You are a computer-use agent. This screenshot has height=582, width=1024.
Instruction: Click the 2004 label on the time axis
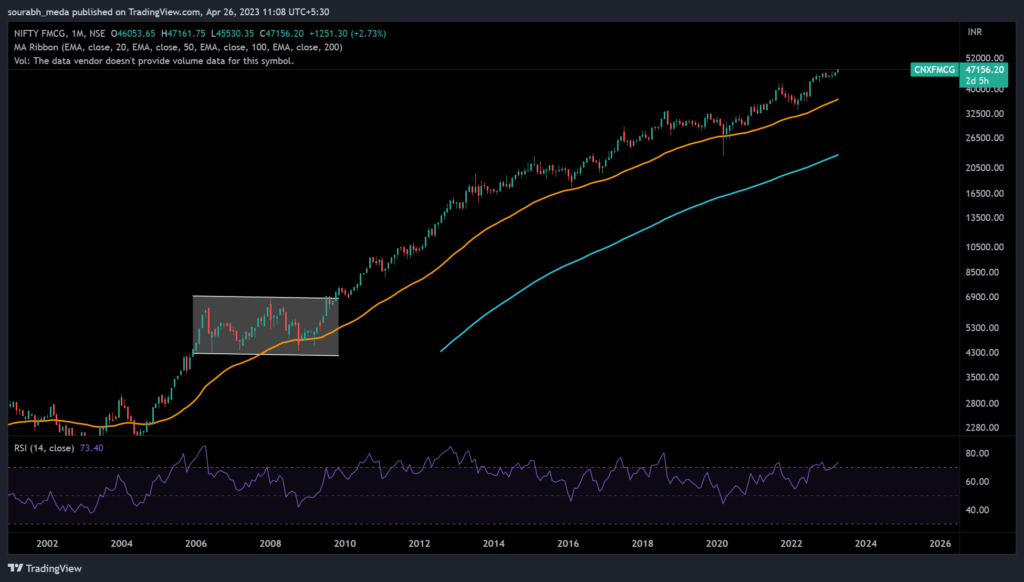tap(121, 543)
